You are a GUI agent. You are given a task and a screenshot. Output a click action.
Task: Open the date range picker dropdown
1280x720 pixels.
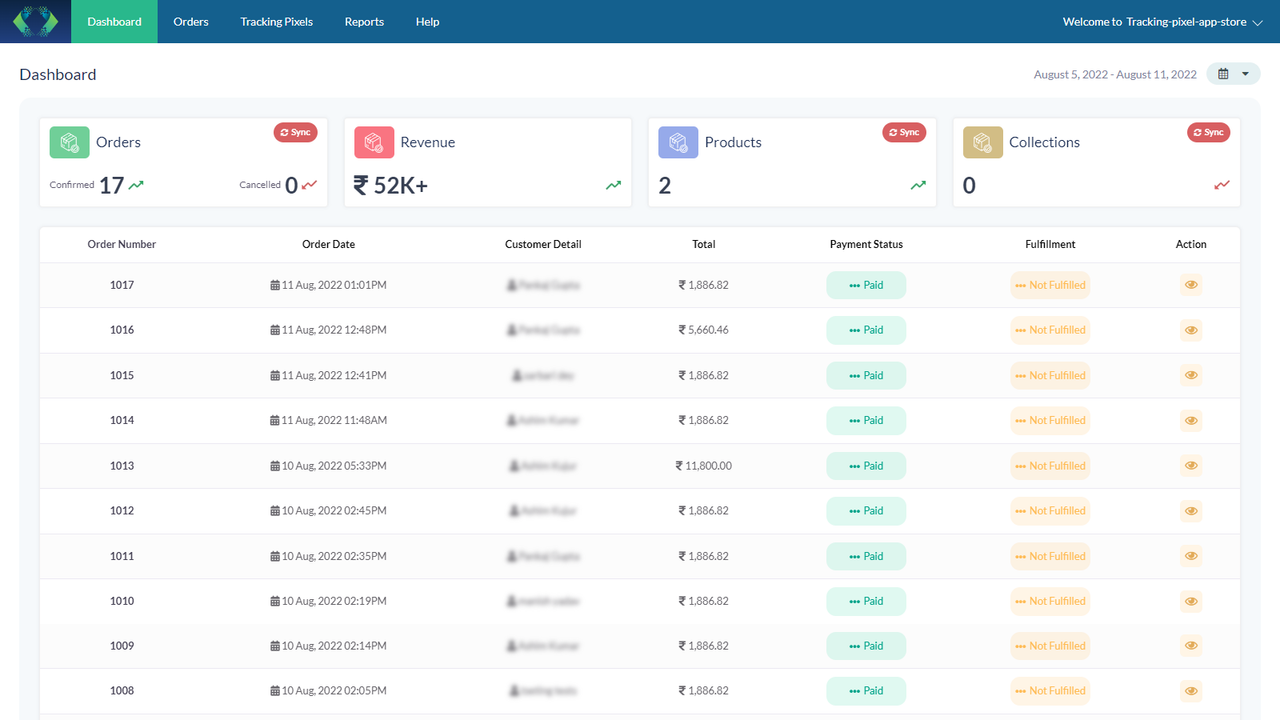(x=1245, y=73)
